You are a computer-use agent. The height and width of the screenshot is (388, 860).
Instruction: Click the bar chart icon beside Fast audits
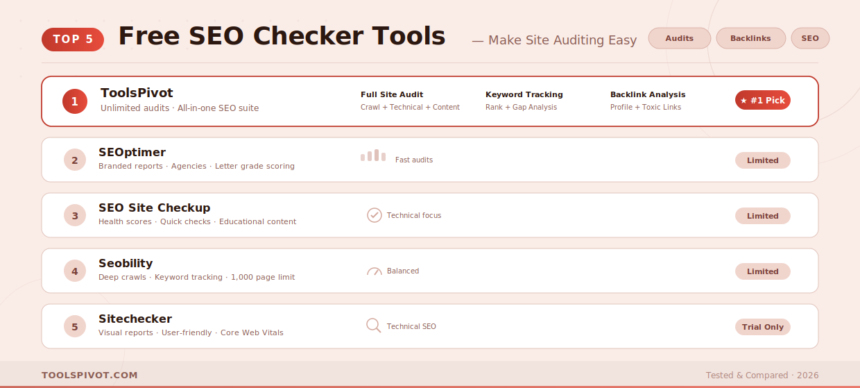click(x=373, y=156)
